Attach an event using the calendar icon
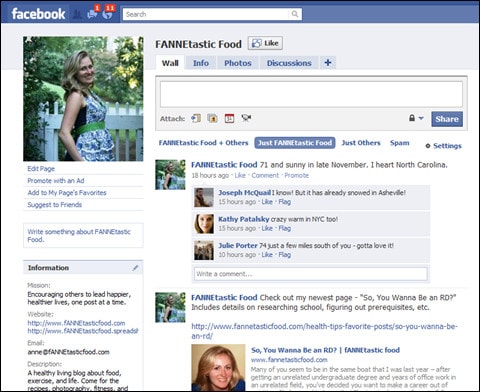480x392 pixels. pos(229,118)
